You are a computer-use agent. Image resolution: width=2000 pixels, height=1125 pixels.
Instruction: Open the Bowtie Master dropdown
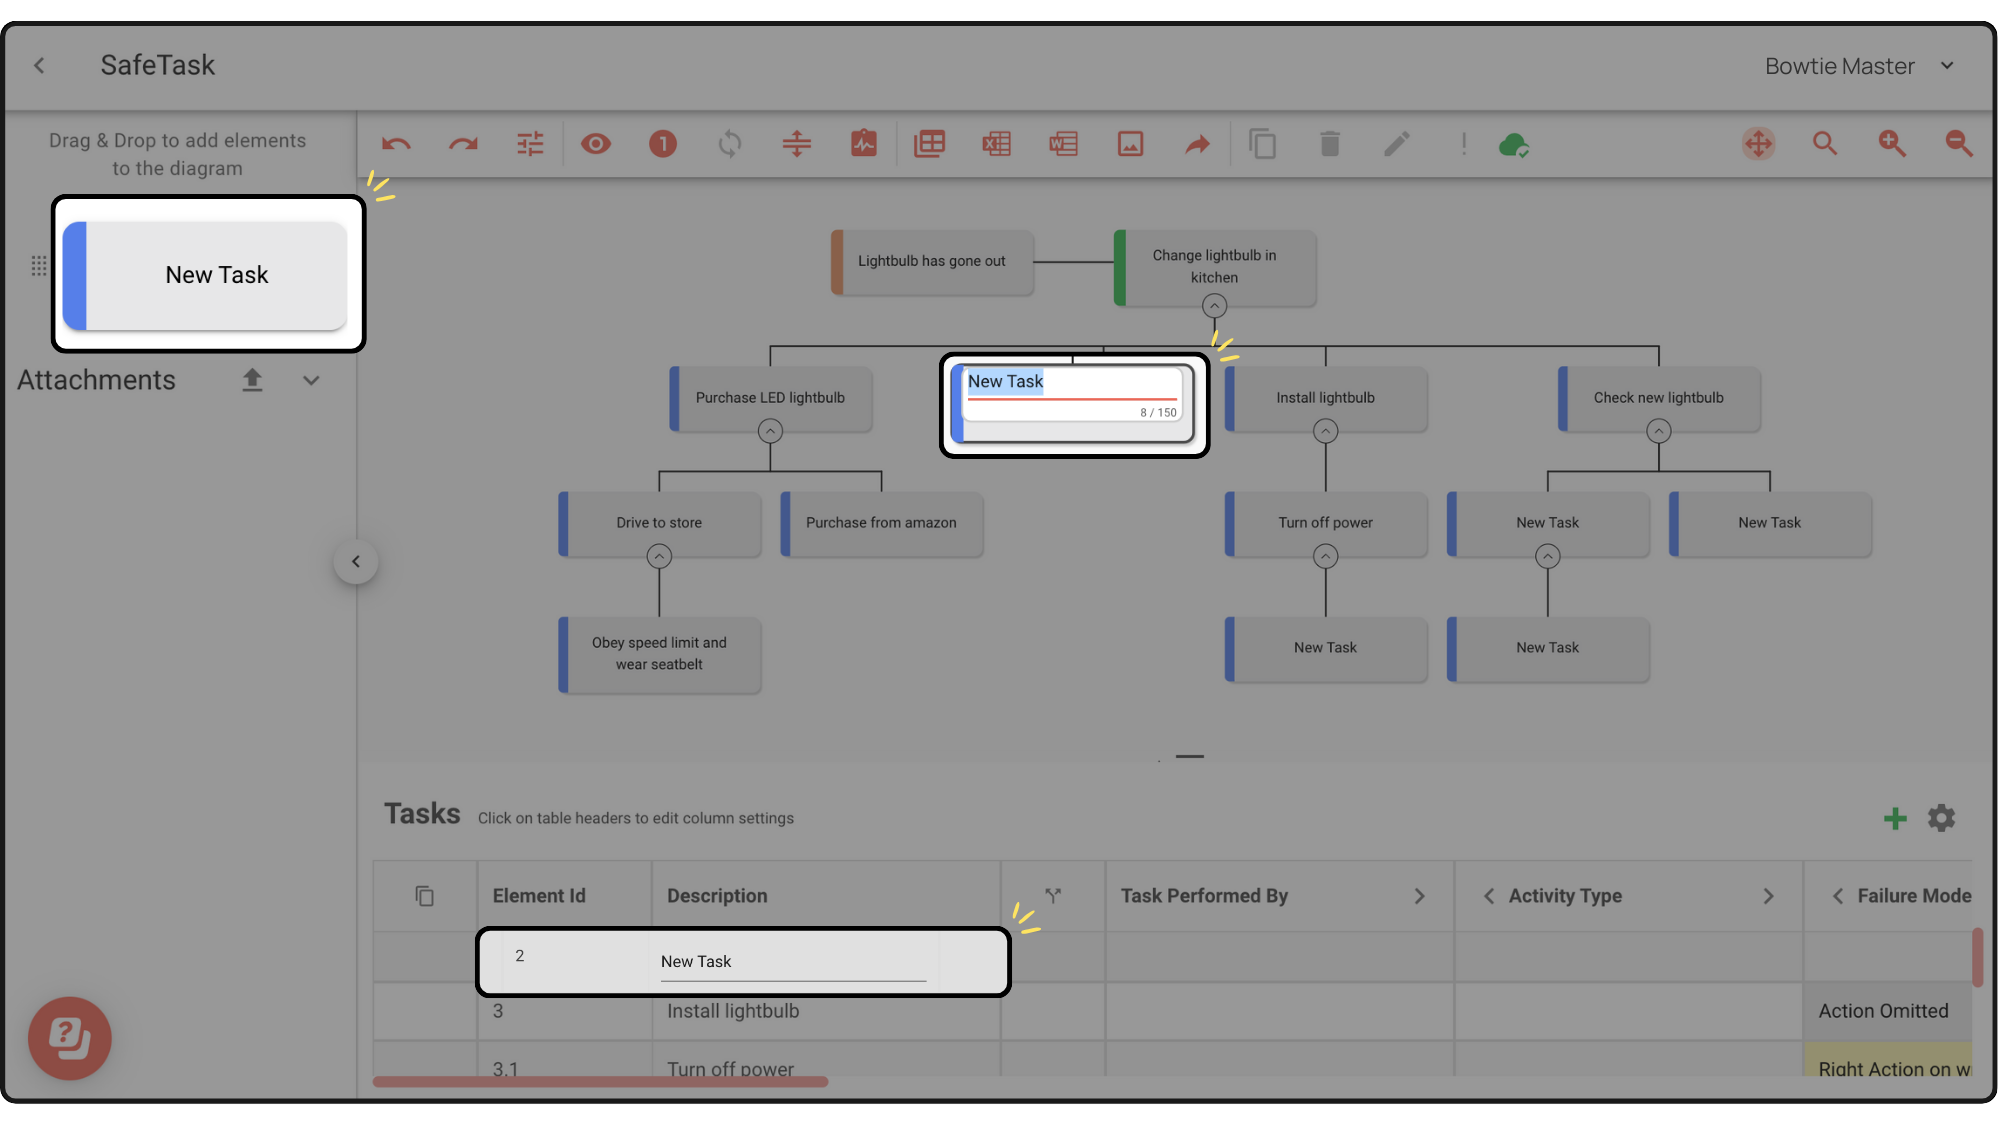click(1948, 65)
